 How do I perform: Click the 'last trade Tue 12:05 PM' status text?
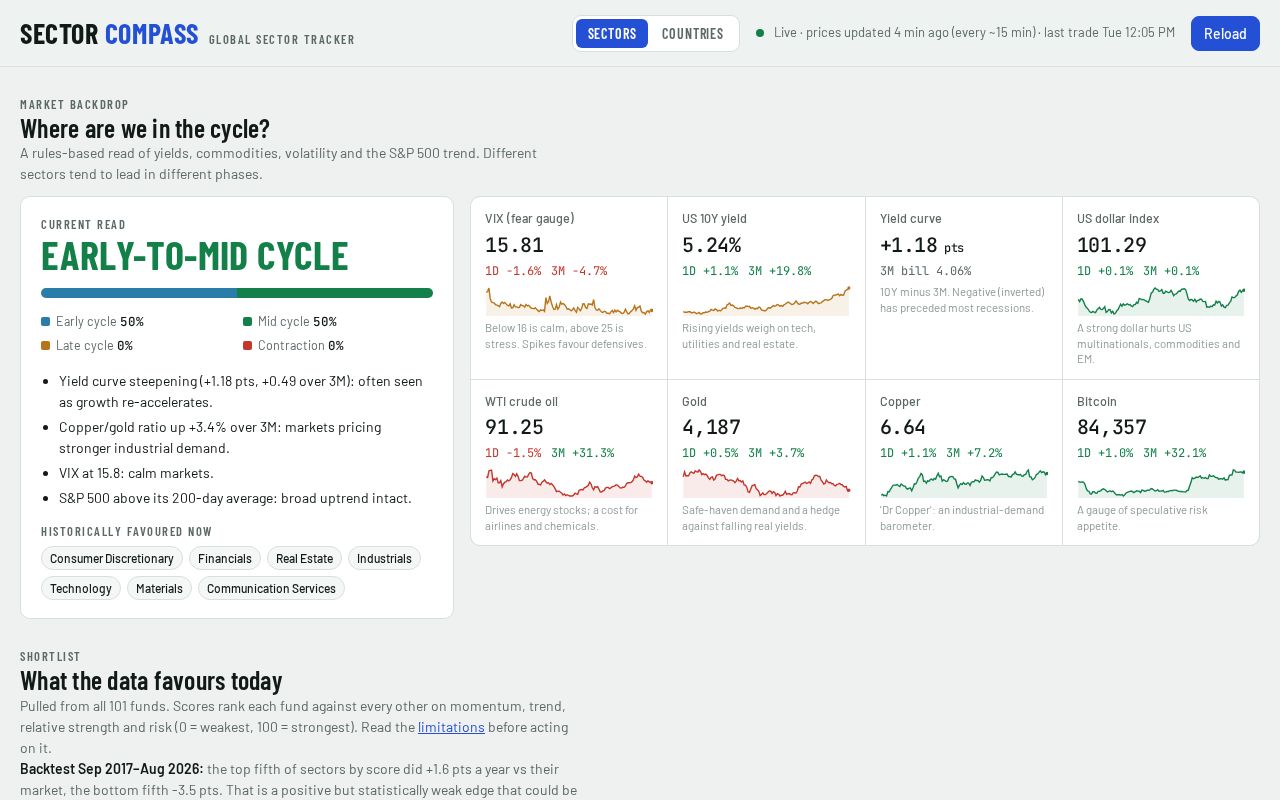pos(1110,33)
